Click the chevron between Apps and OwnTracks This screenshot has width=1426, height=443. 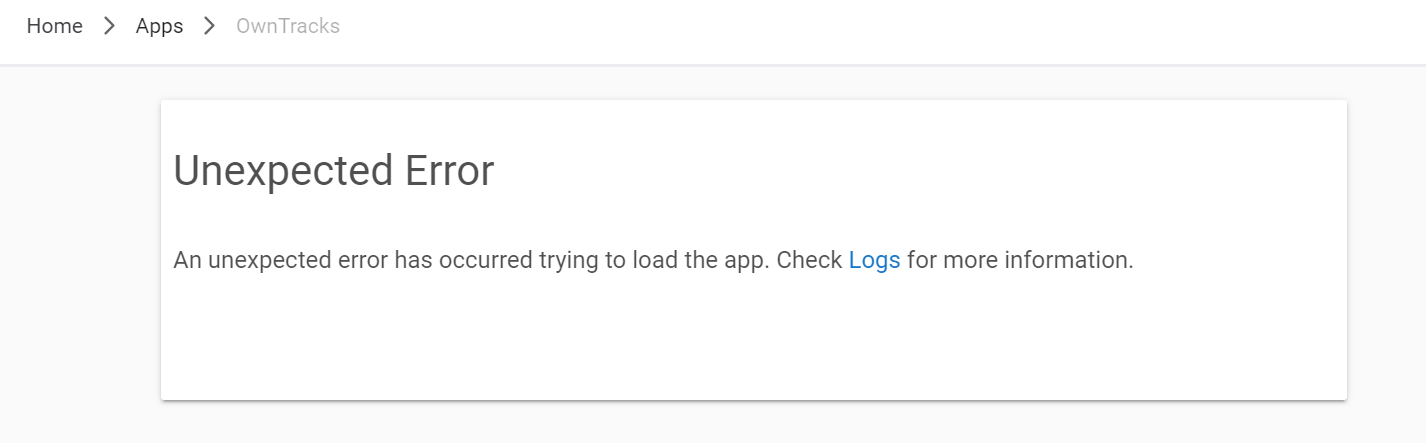[209, 26]
